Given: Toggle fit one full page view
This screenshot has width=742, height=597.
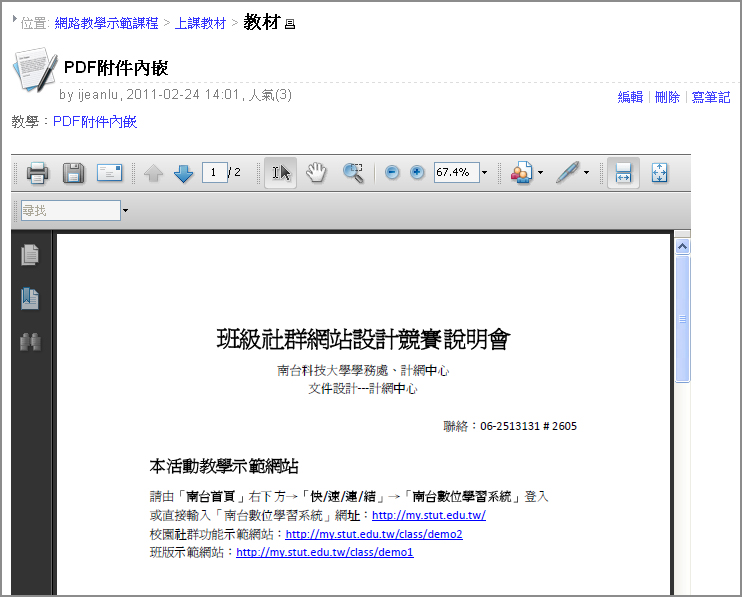Looking at the screenshot, I should click(x=659, y=173).
